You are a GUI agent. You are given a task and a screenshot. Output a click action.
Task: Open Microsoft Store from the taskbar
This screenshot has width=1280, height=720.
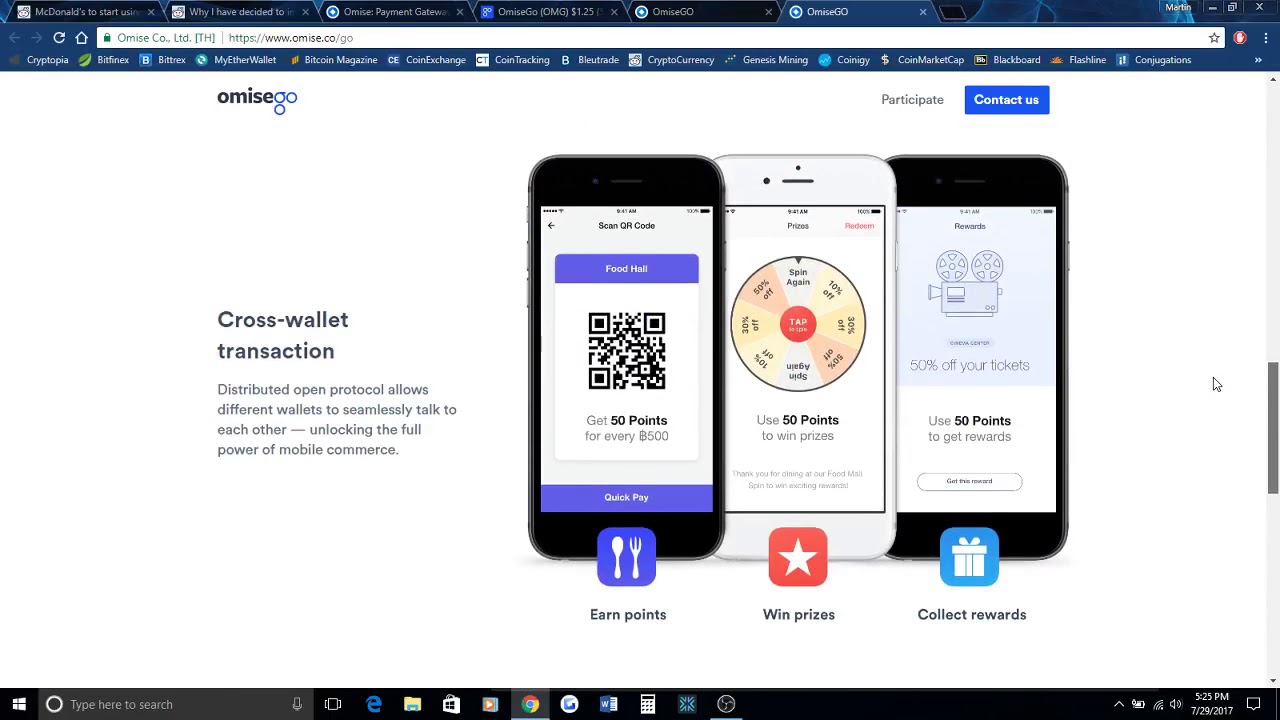(451, 704)
